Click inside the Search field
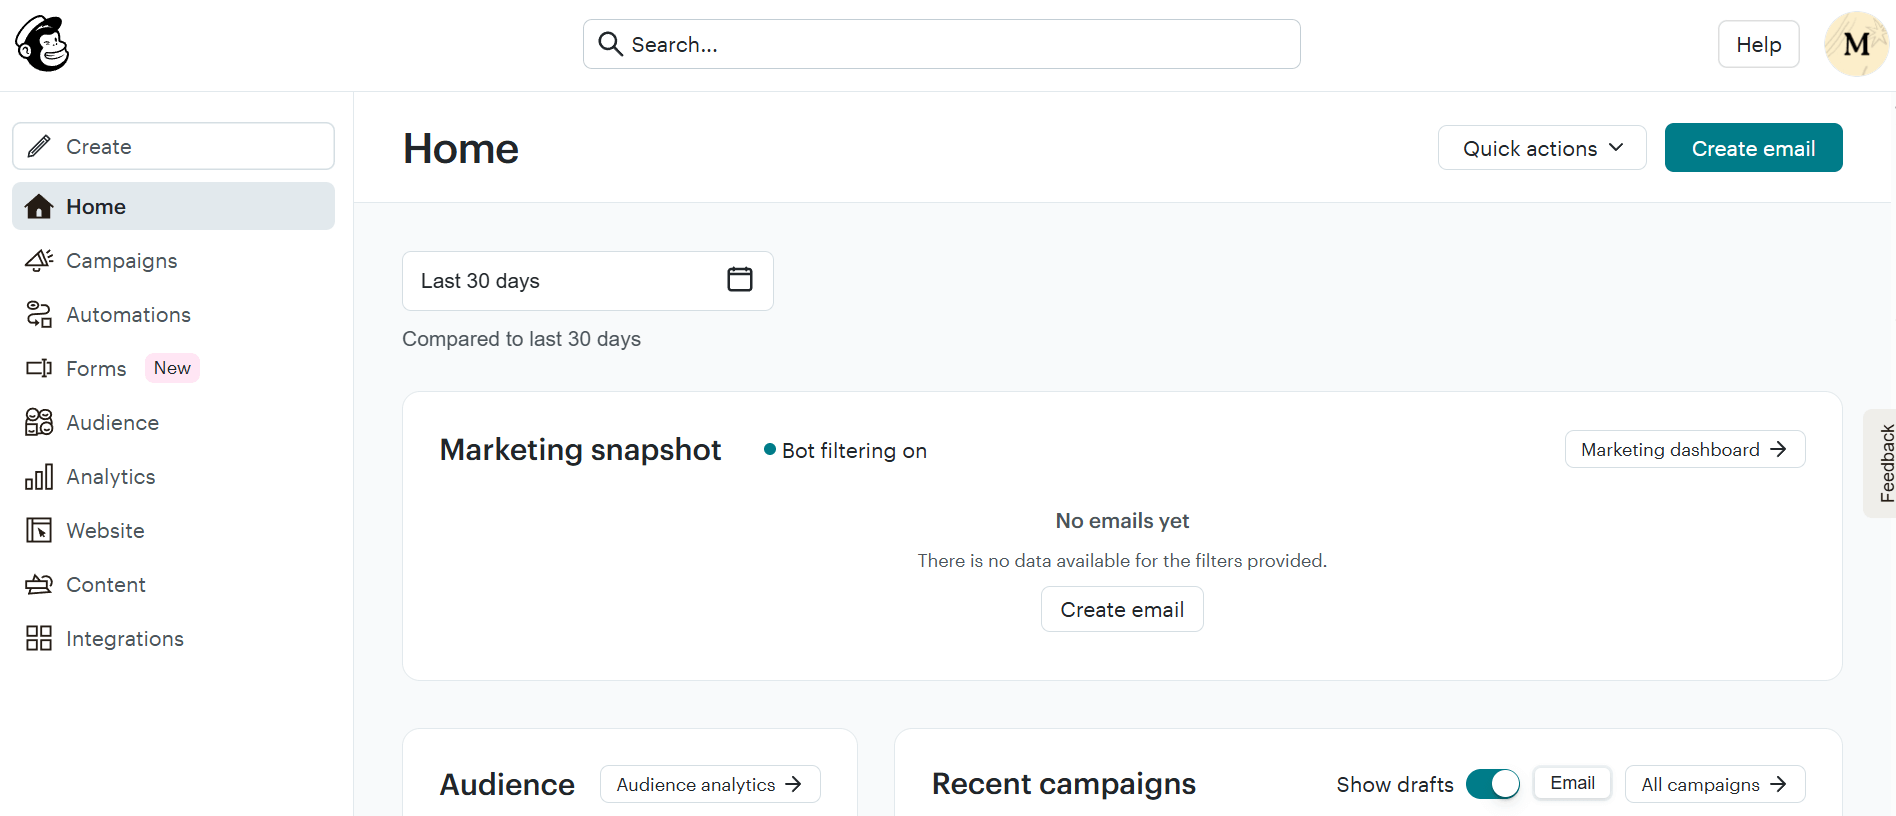1896x816 pixels. pos(940,44)
